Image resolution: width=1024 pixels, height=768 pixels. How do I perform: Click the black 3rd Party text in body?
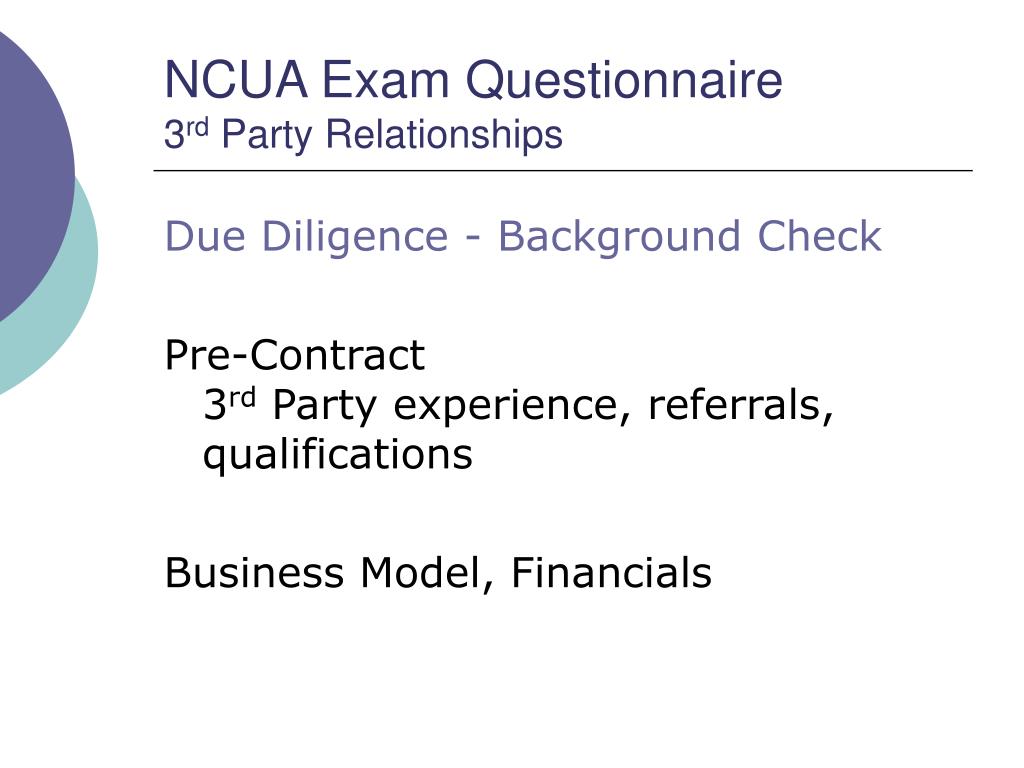[290, 404]
